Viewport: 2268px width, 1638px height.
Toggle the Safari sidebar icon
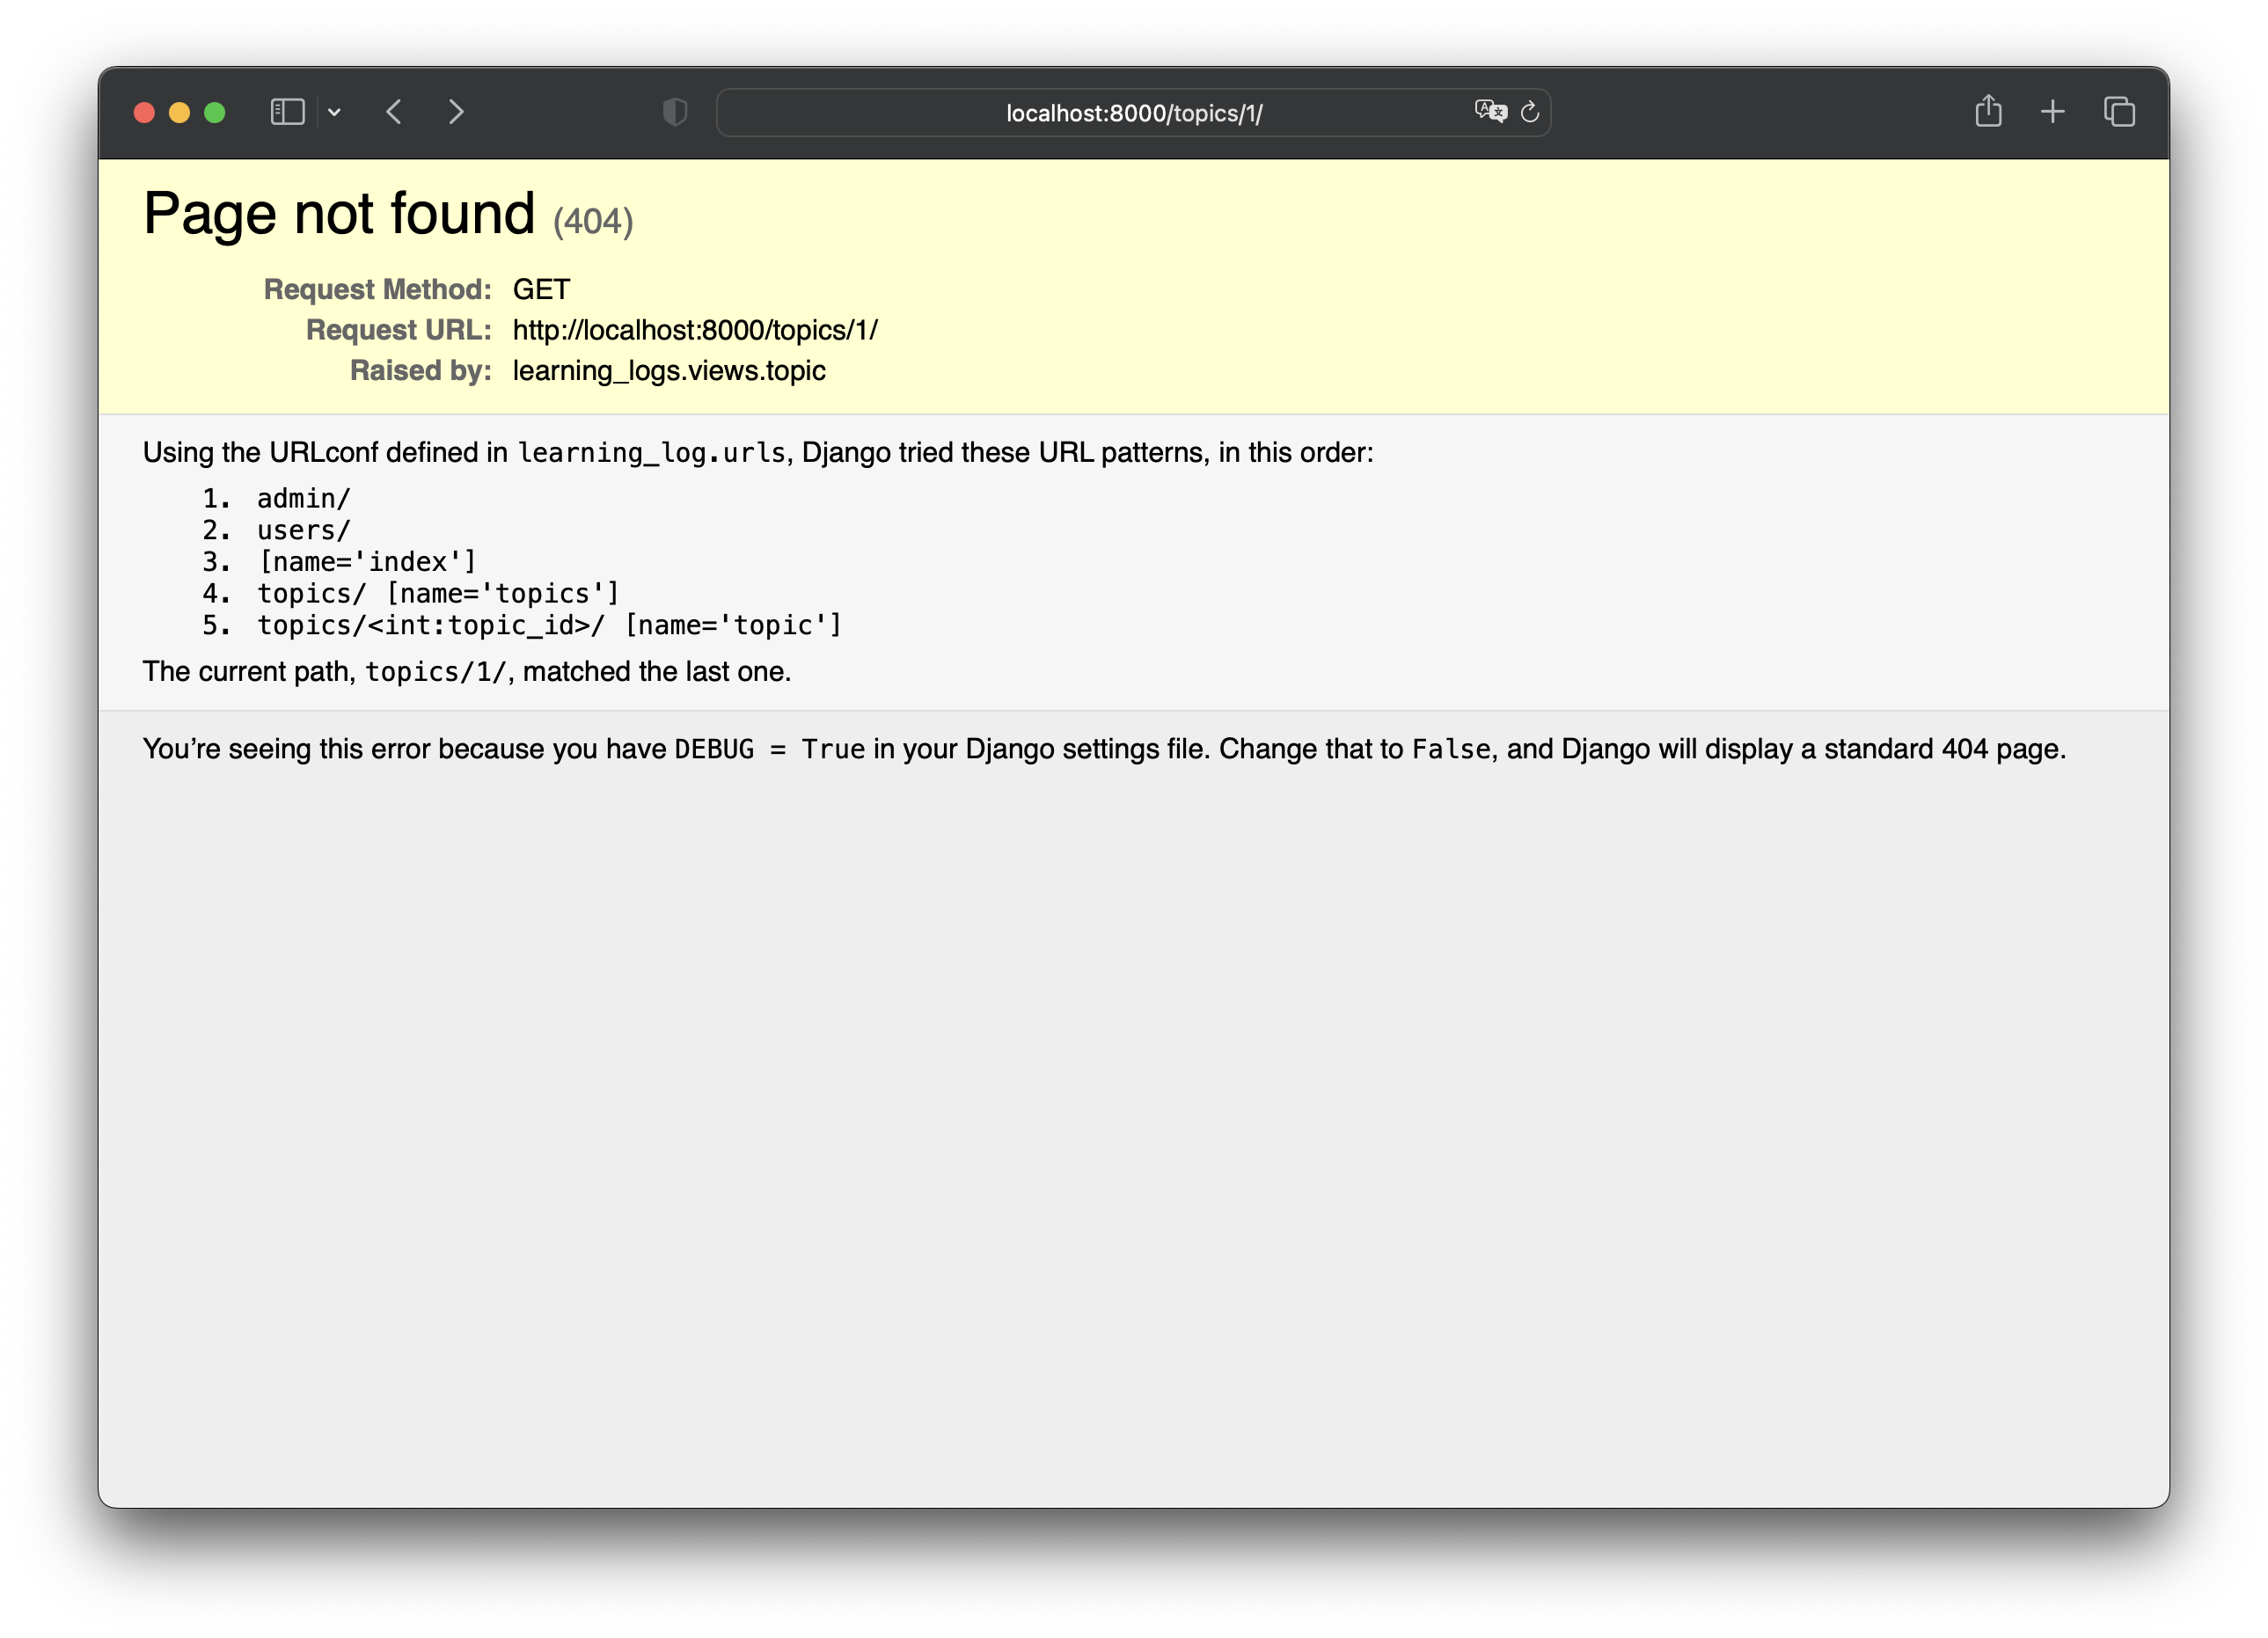(287, 112)
